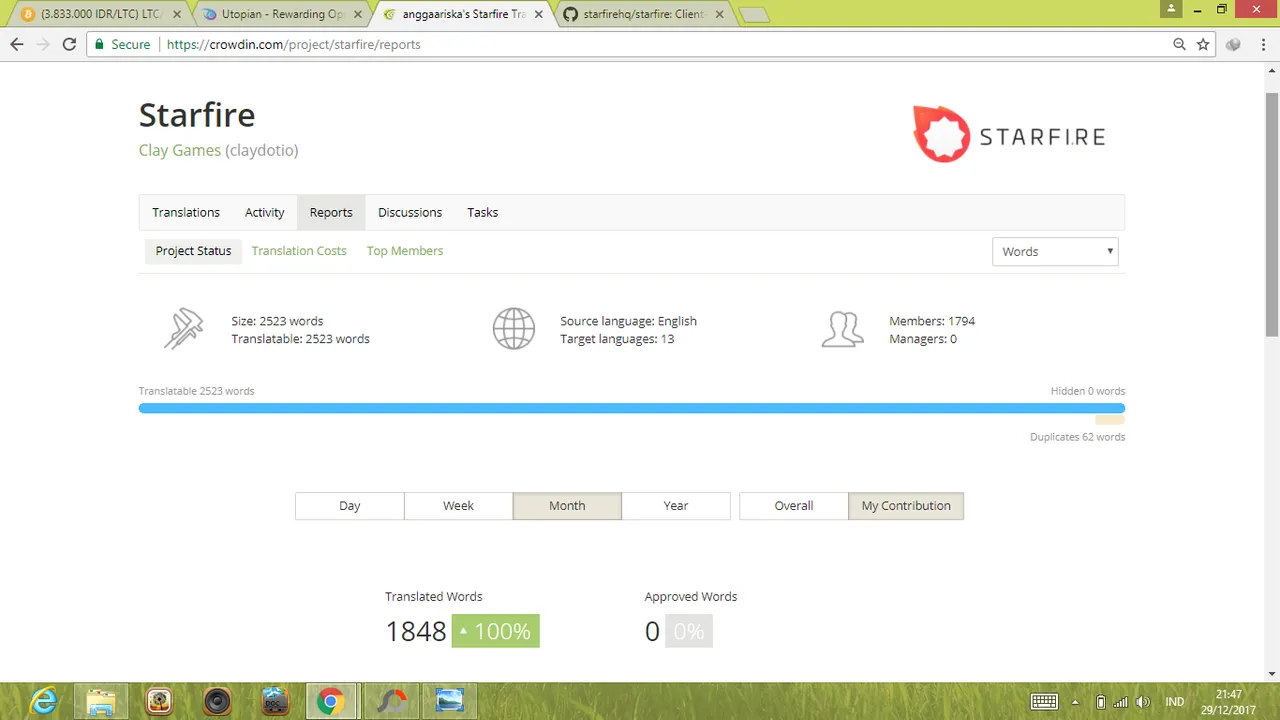Click the Starfire logo image
The width and height of the screenshot is (1280, 720).
tap(1009, 134)
